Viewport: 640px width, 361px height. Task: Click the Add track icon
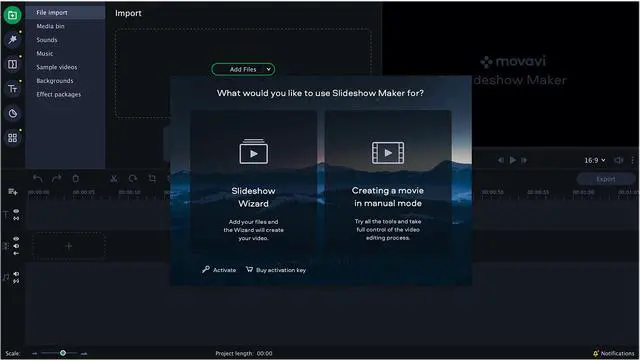tap(13, 192)
